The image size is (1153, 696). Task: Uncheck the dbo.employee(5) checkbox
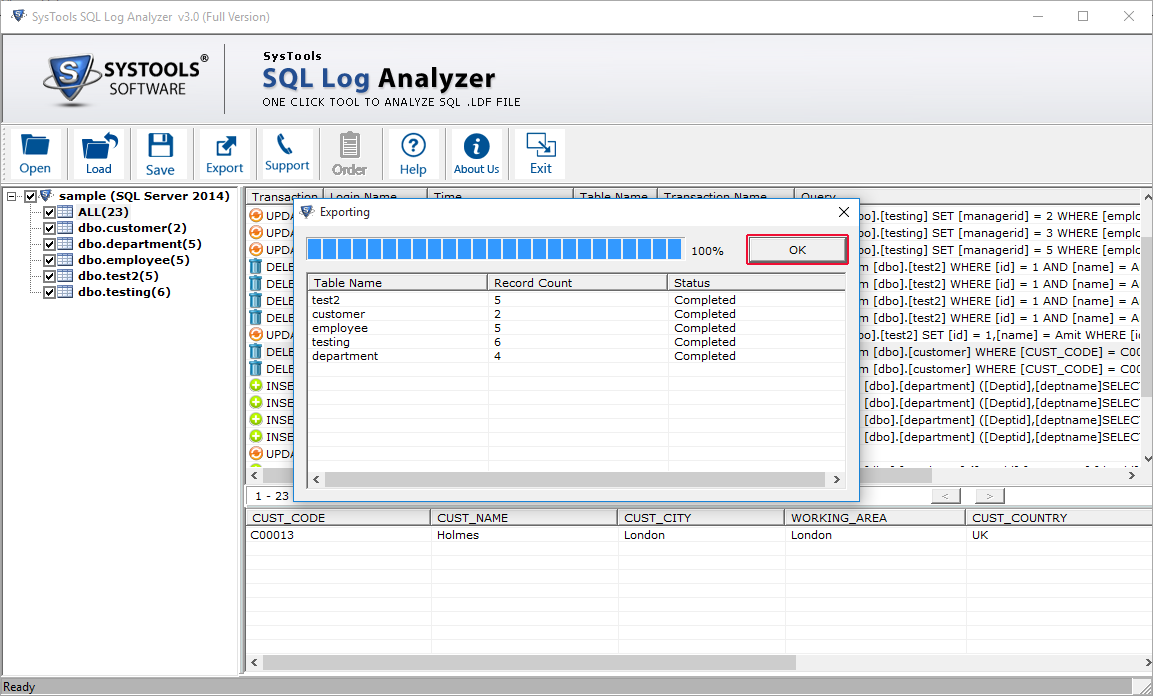coord(49,261)
